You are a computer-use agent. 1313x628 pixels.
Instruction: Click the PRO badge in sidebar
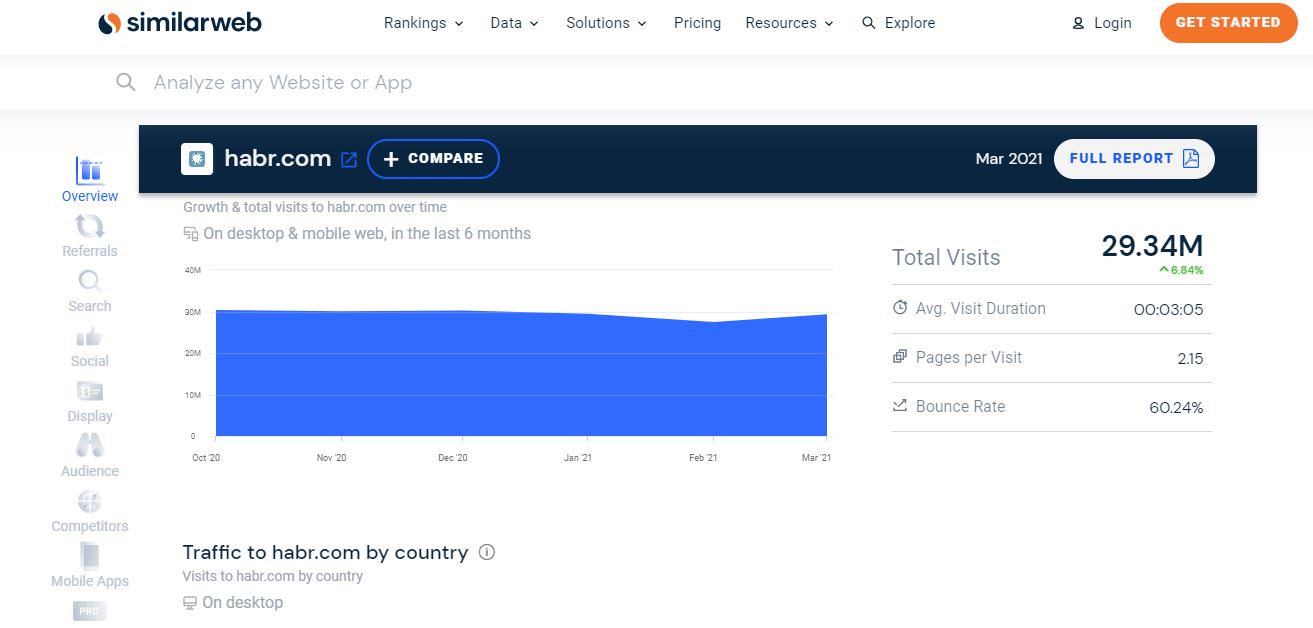[90, 611]
